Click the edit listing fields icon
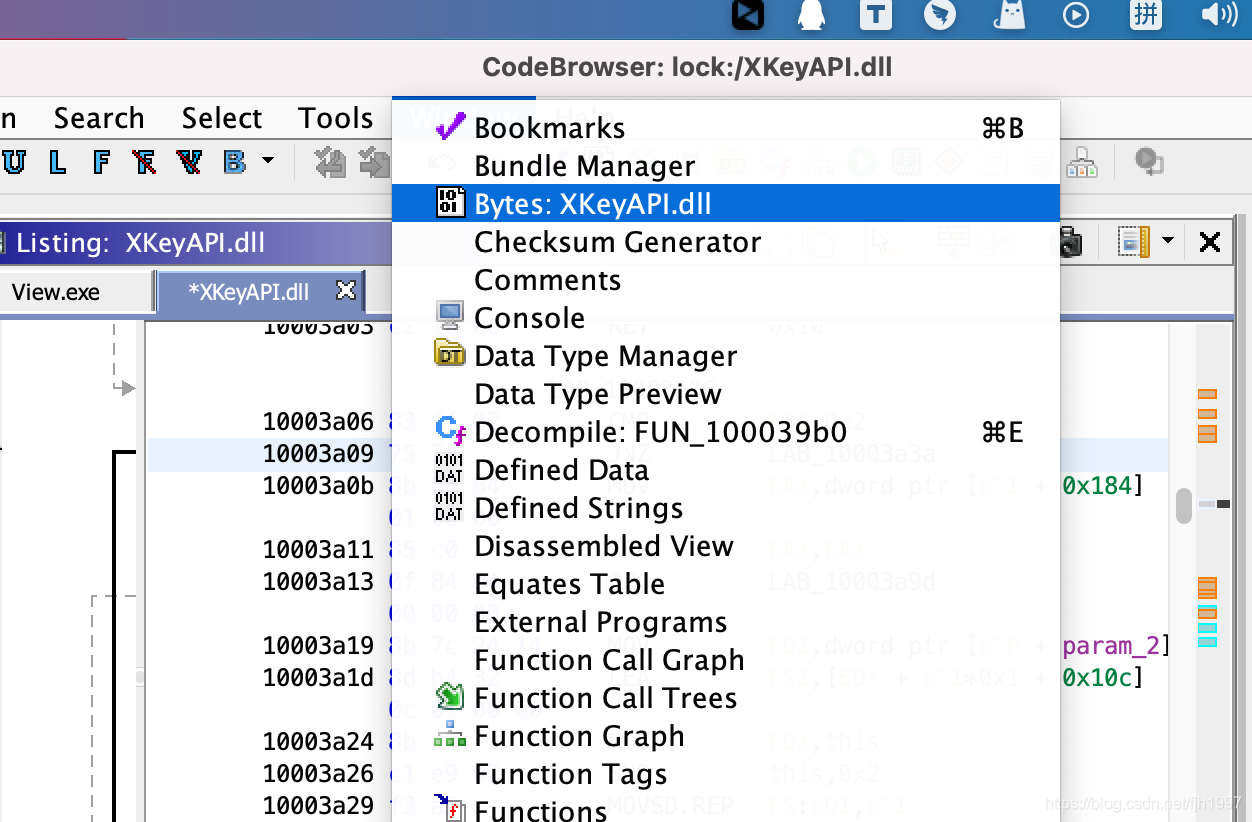Image resolution: width=1252 pixels, height=822 pixels. [x=1133, y=242]
